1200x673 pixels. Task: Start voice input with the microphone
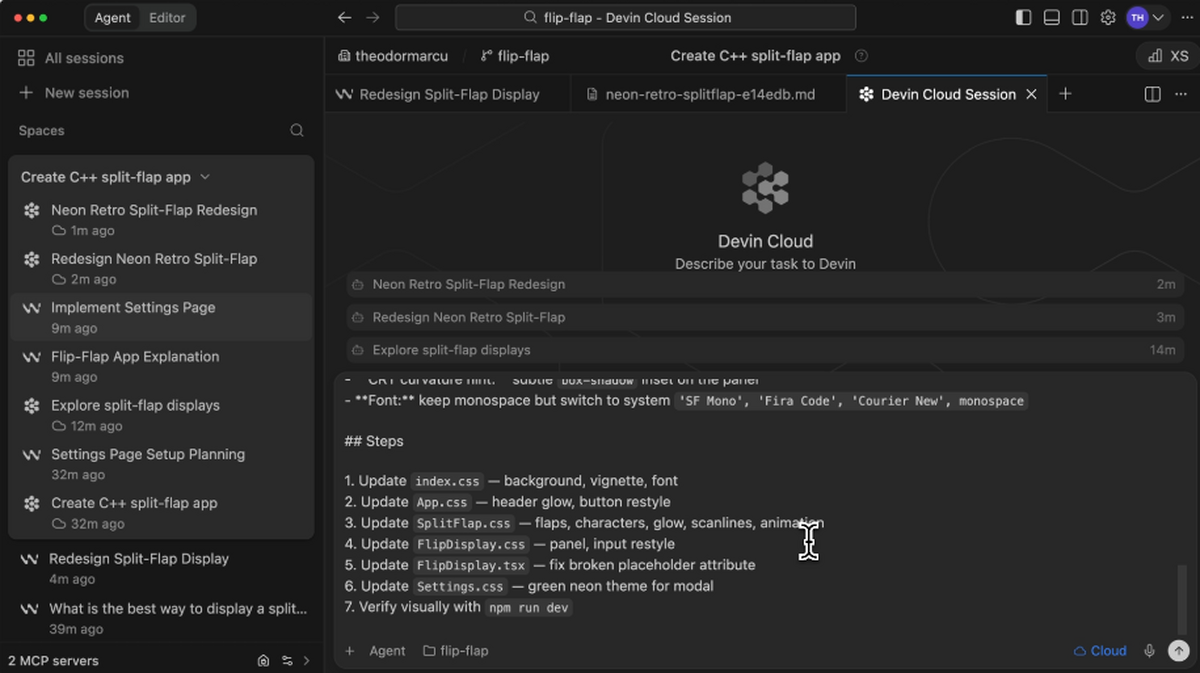(1150, 651)
